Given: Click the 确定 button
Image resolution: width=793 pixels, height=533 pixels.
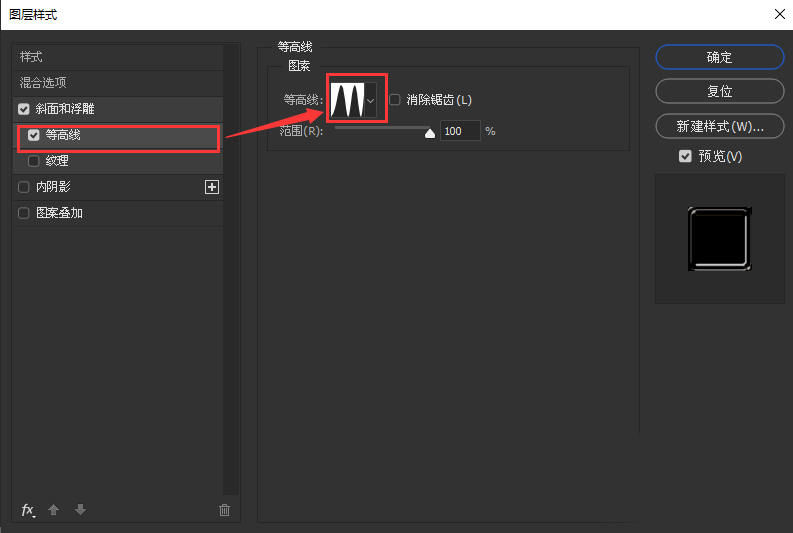Looking at the screenshot, I should coord(720,57).
